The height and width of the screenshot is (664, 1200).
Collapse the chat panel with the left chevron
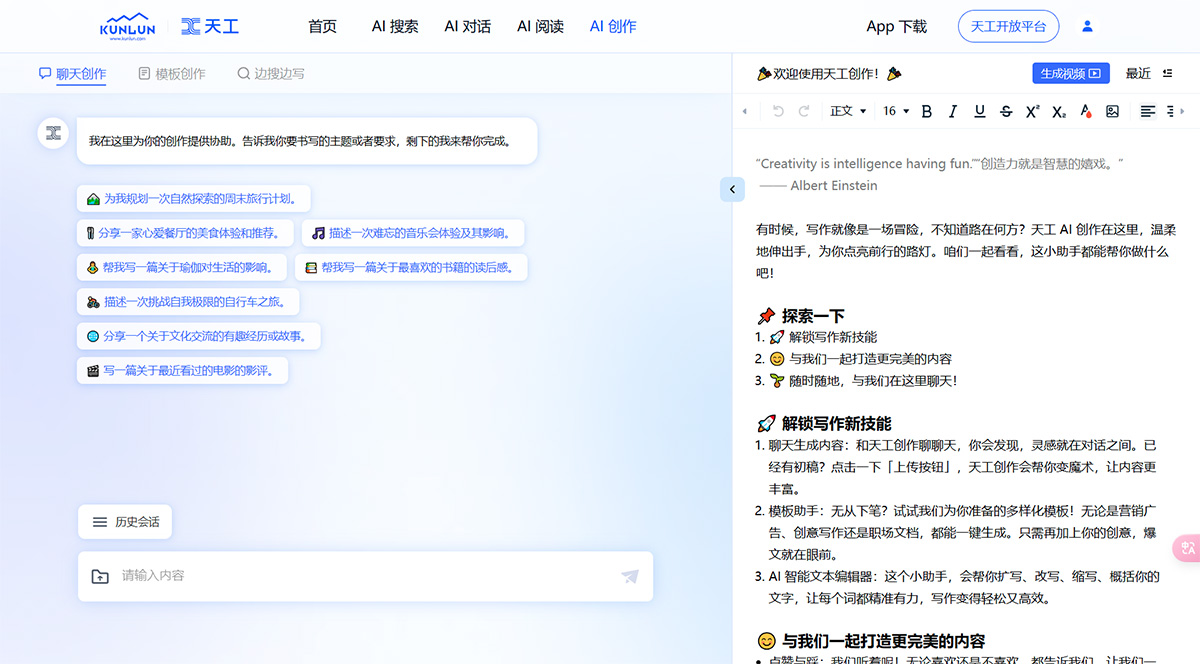pyautogui.click(x=733, y=189)
